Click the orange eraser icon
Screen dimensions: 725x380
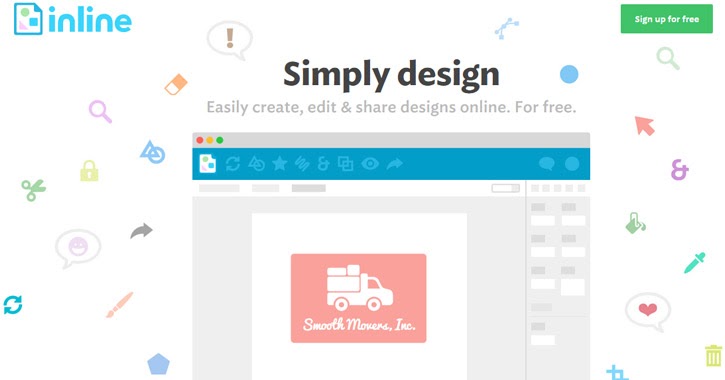tap(176, 84)
